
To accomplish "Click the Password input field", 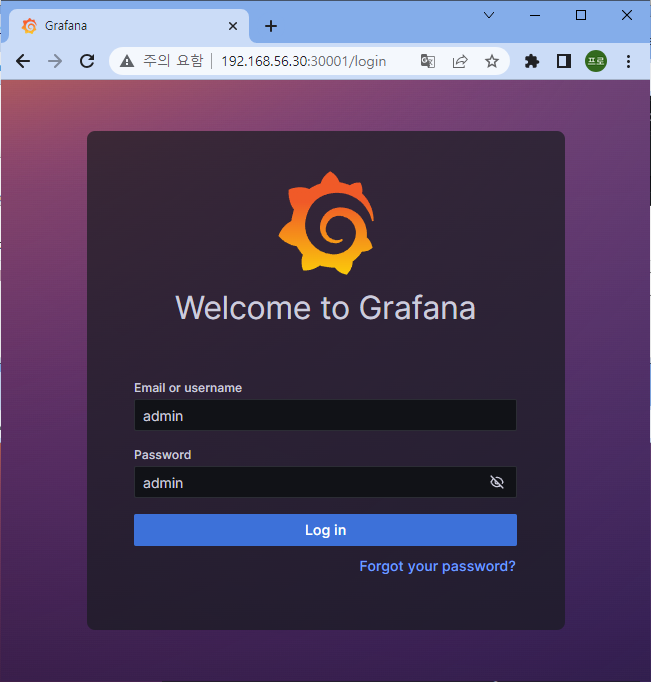I will tap(325, 482).
